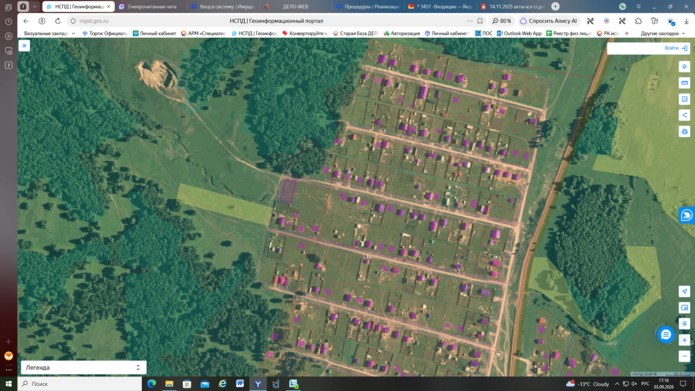Show more bookmarks with double chevron
The height and width of the screenshot is (391, 695).
click(627, 33)
